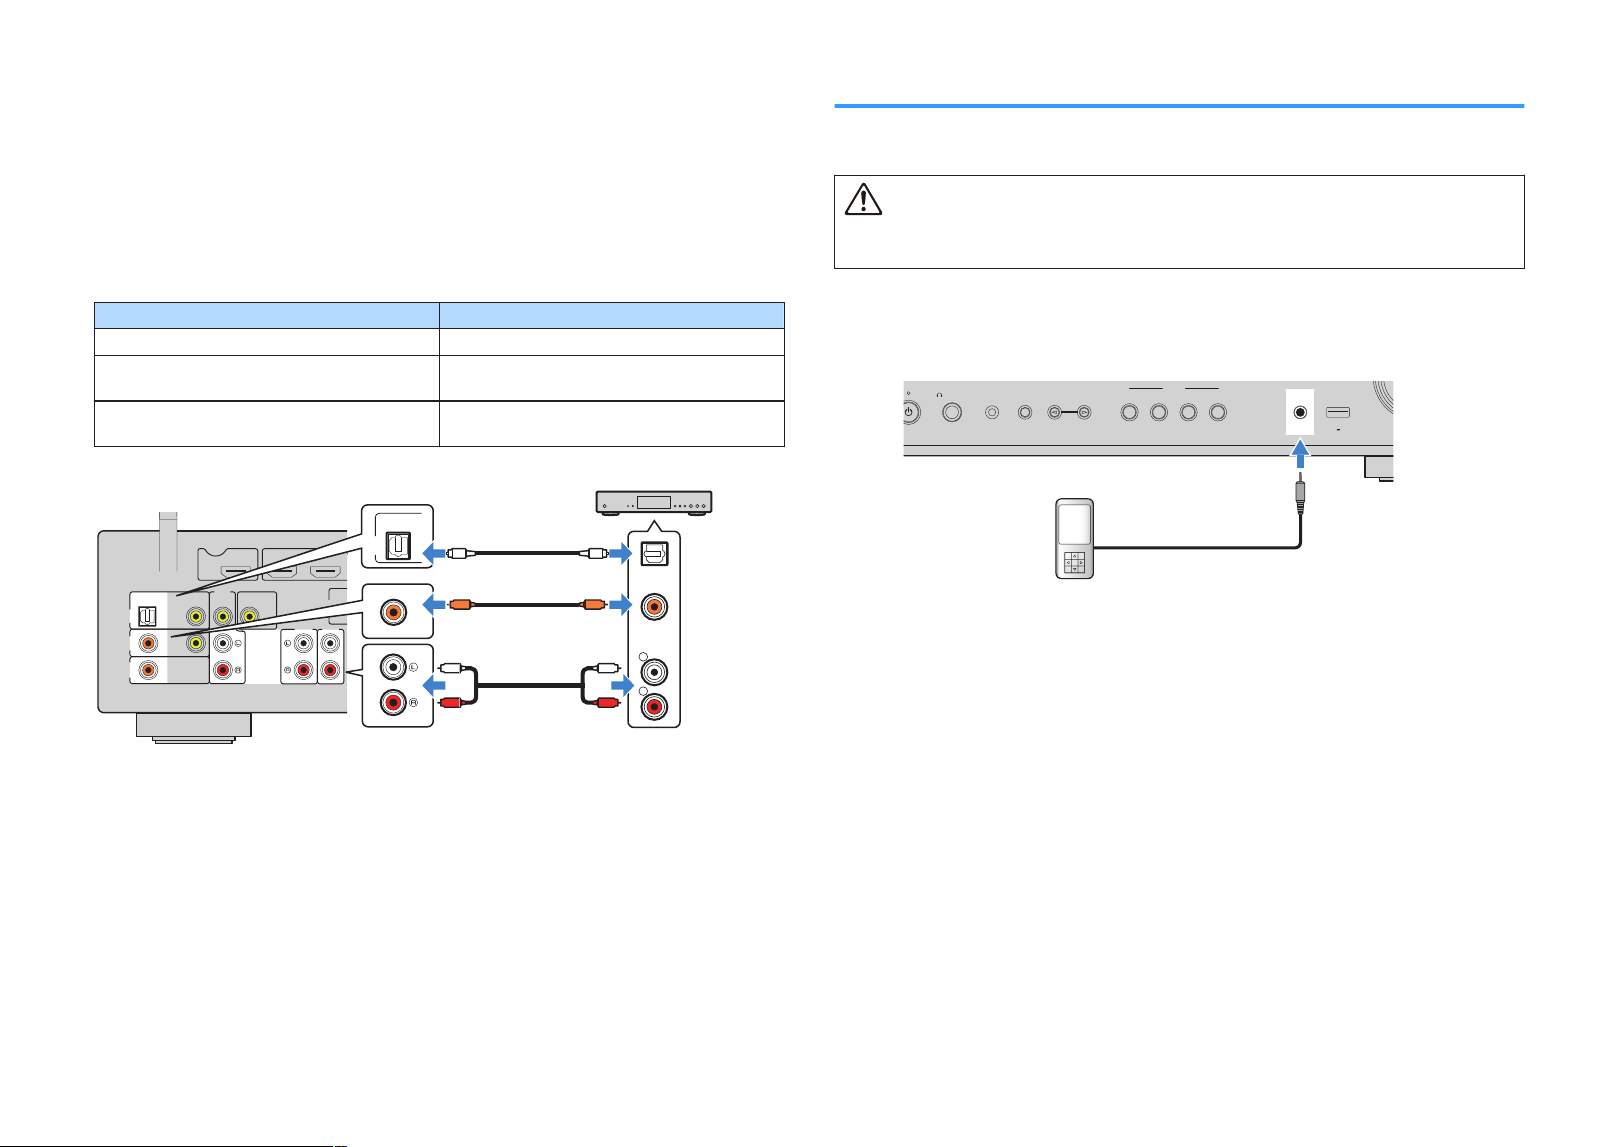Click the blue header cell of table's left column
Image resolution: width=1620 pixels, height=1147 pixels.
[x=267, y=315]
